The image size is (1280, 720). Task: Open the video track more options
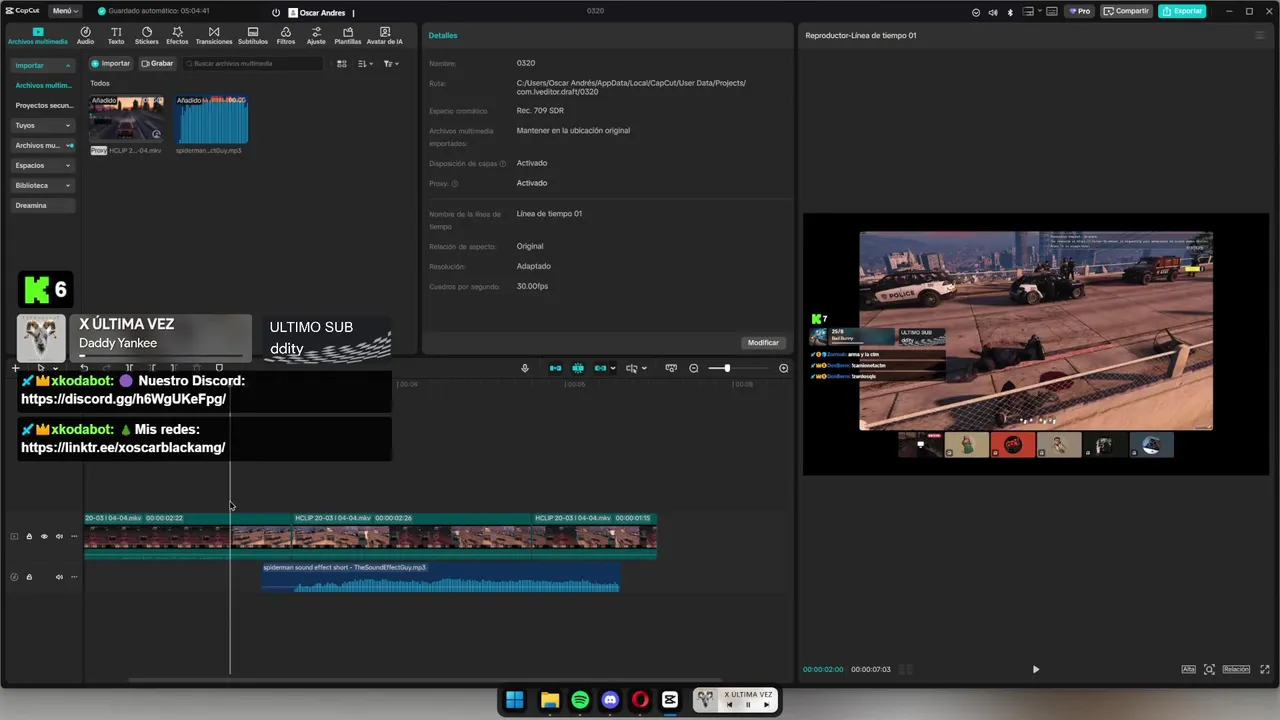click(74, 536)
